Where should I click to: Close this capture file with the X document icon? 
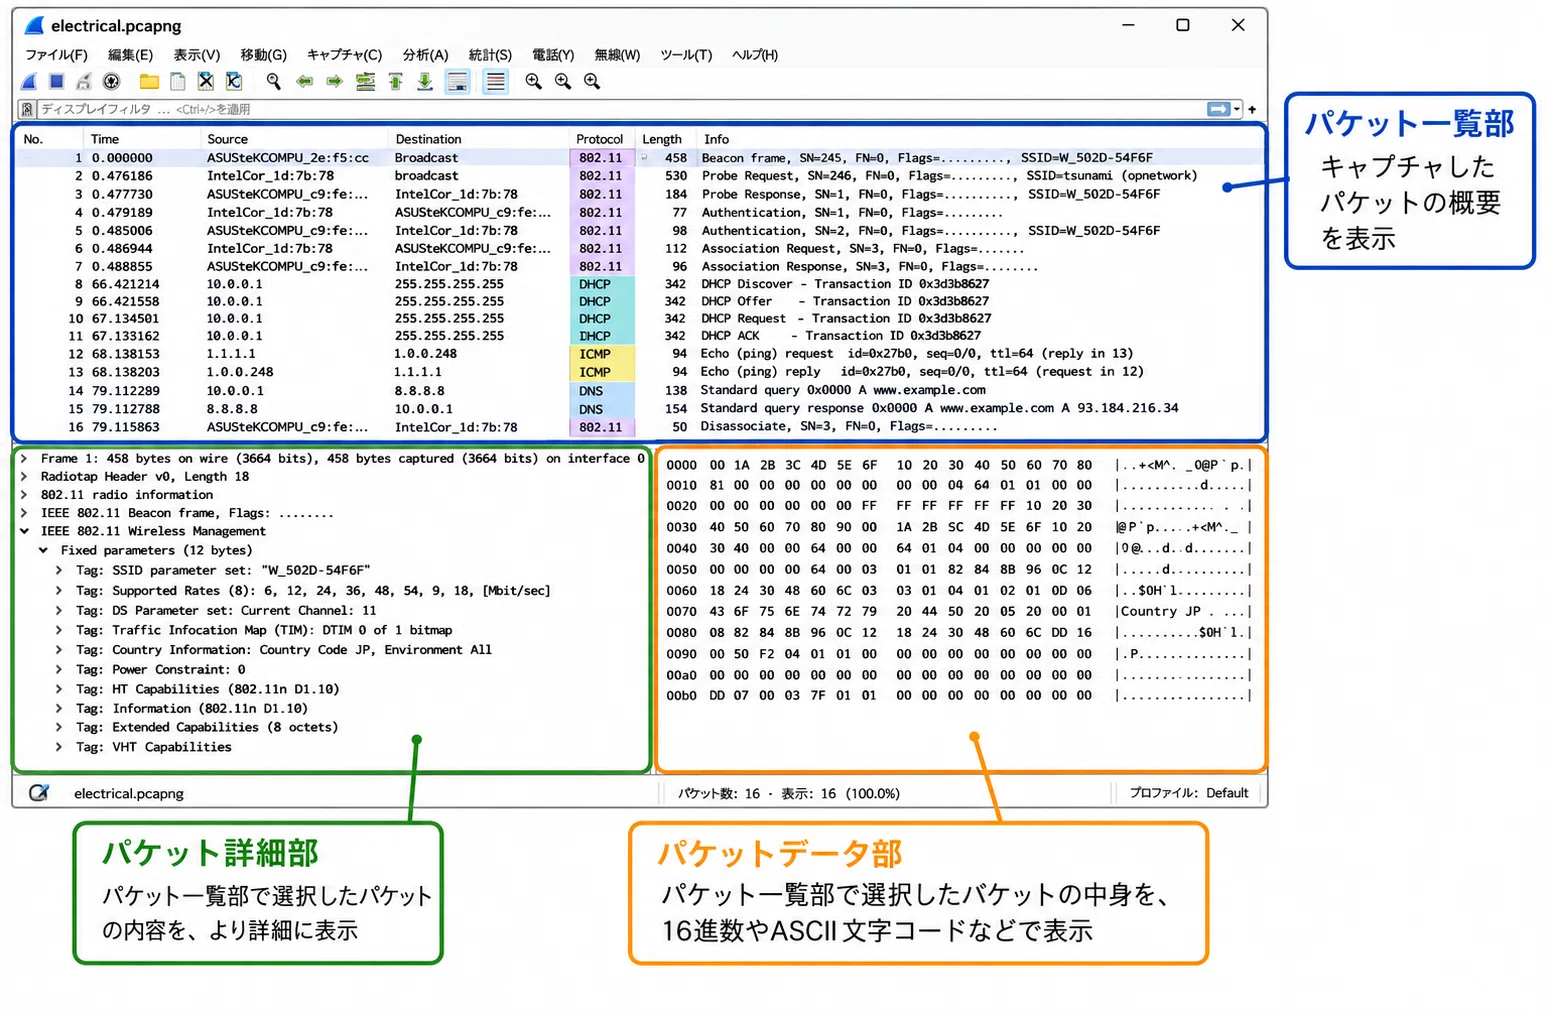coord(206,82)
